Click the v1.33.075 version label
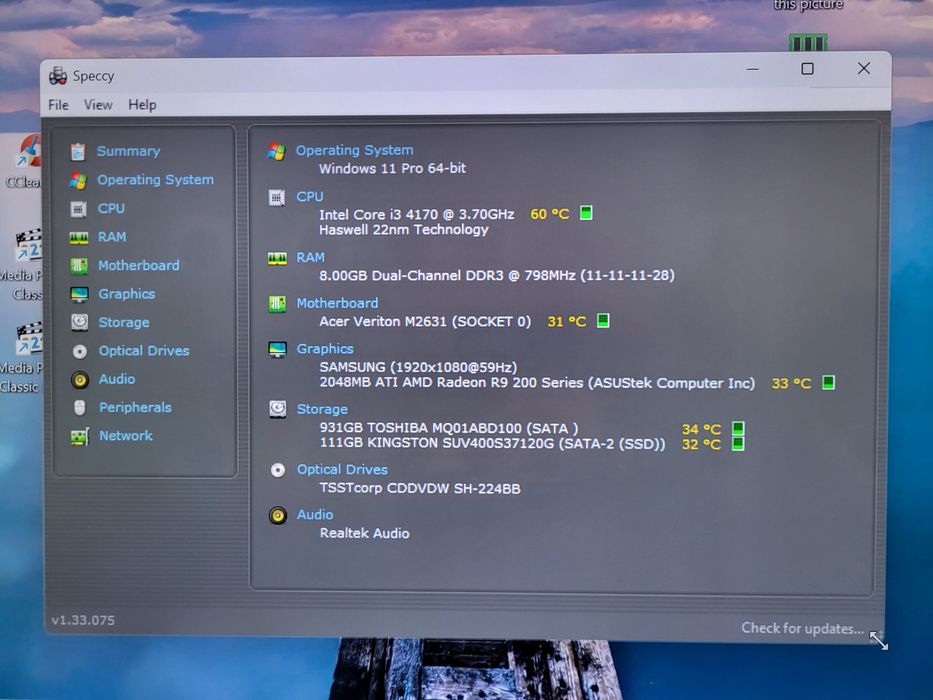Screen dimensions: 933x700 (x=83, y=620)
